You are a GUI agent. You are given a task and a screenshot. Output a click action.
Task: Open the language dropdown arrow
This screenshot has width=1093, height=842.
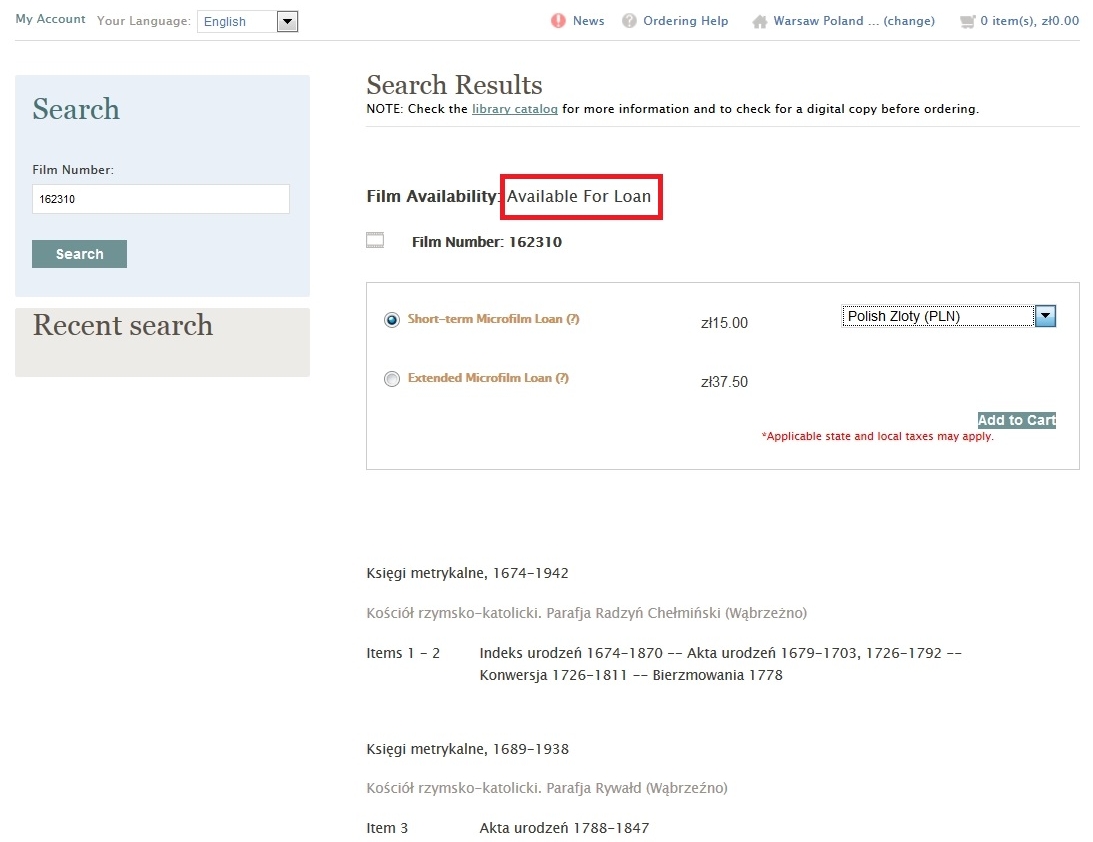coord(287,22)
